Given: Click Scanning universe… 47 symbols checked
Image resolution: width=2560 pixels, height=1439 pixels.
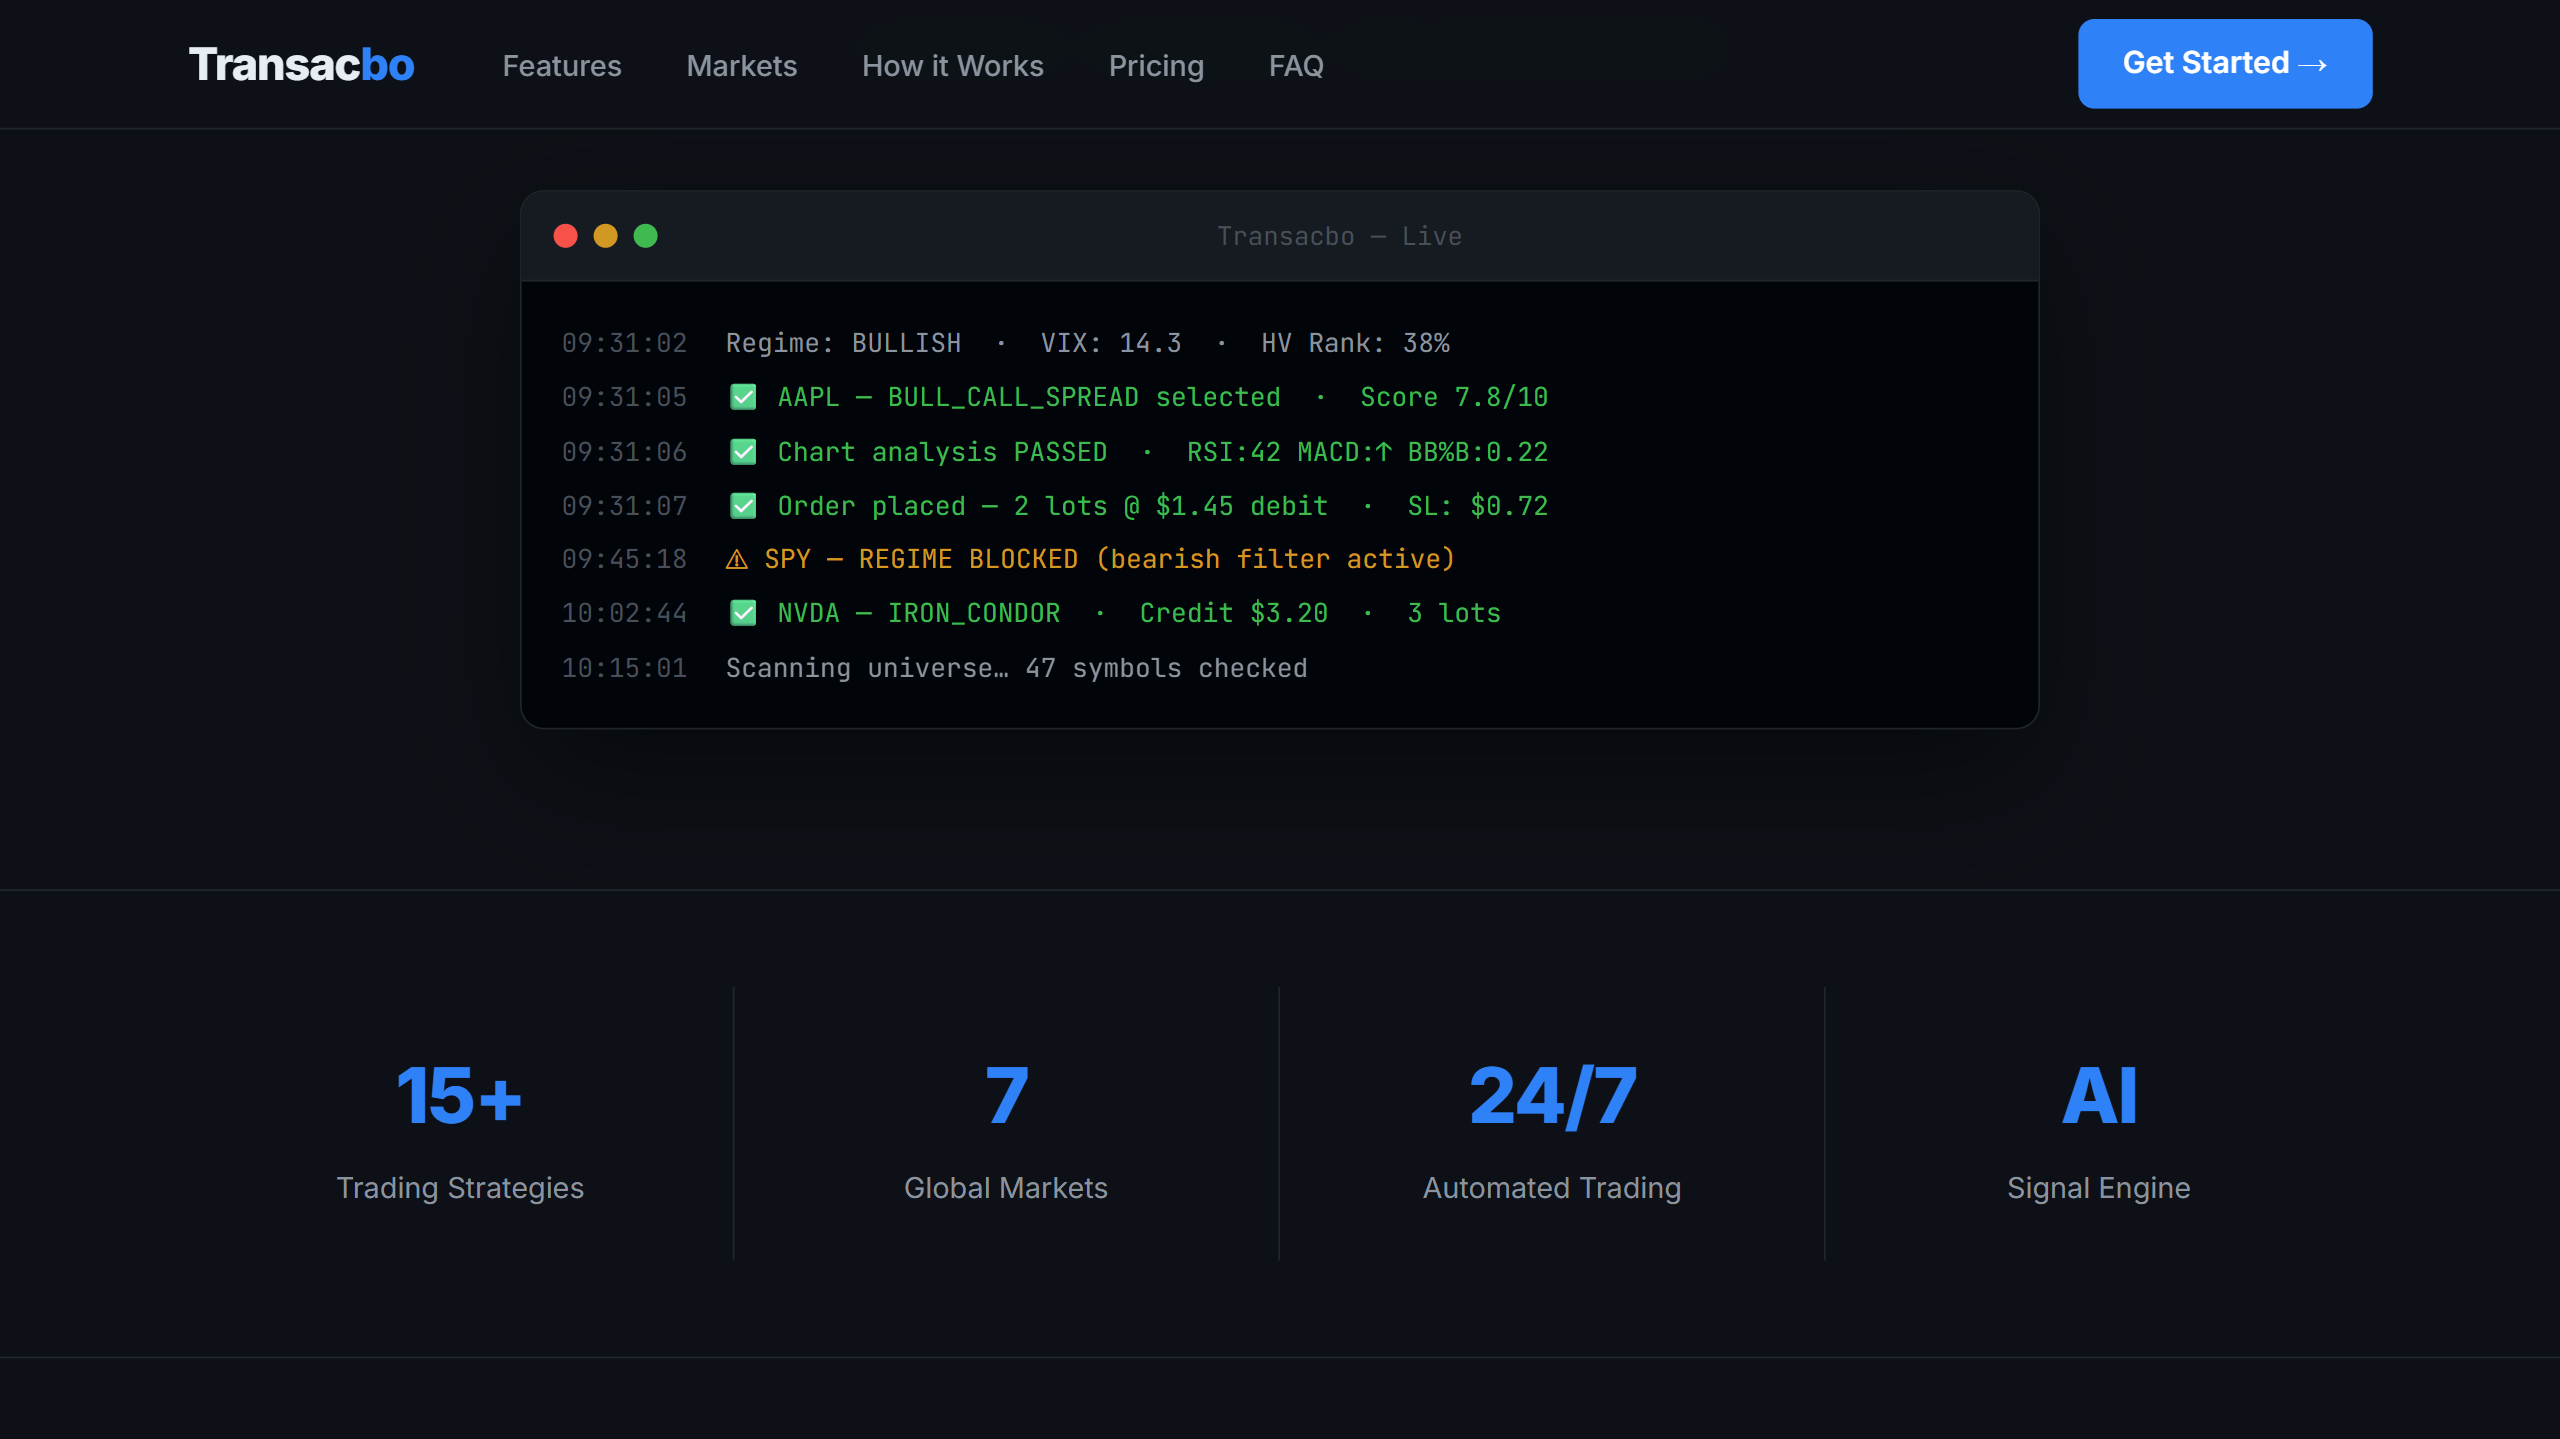Looking at the screenshot, I should (x=1016, y=668).
